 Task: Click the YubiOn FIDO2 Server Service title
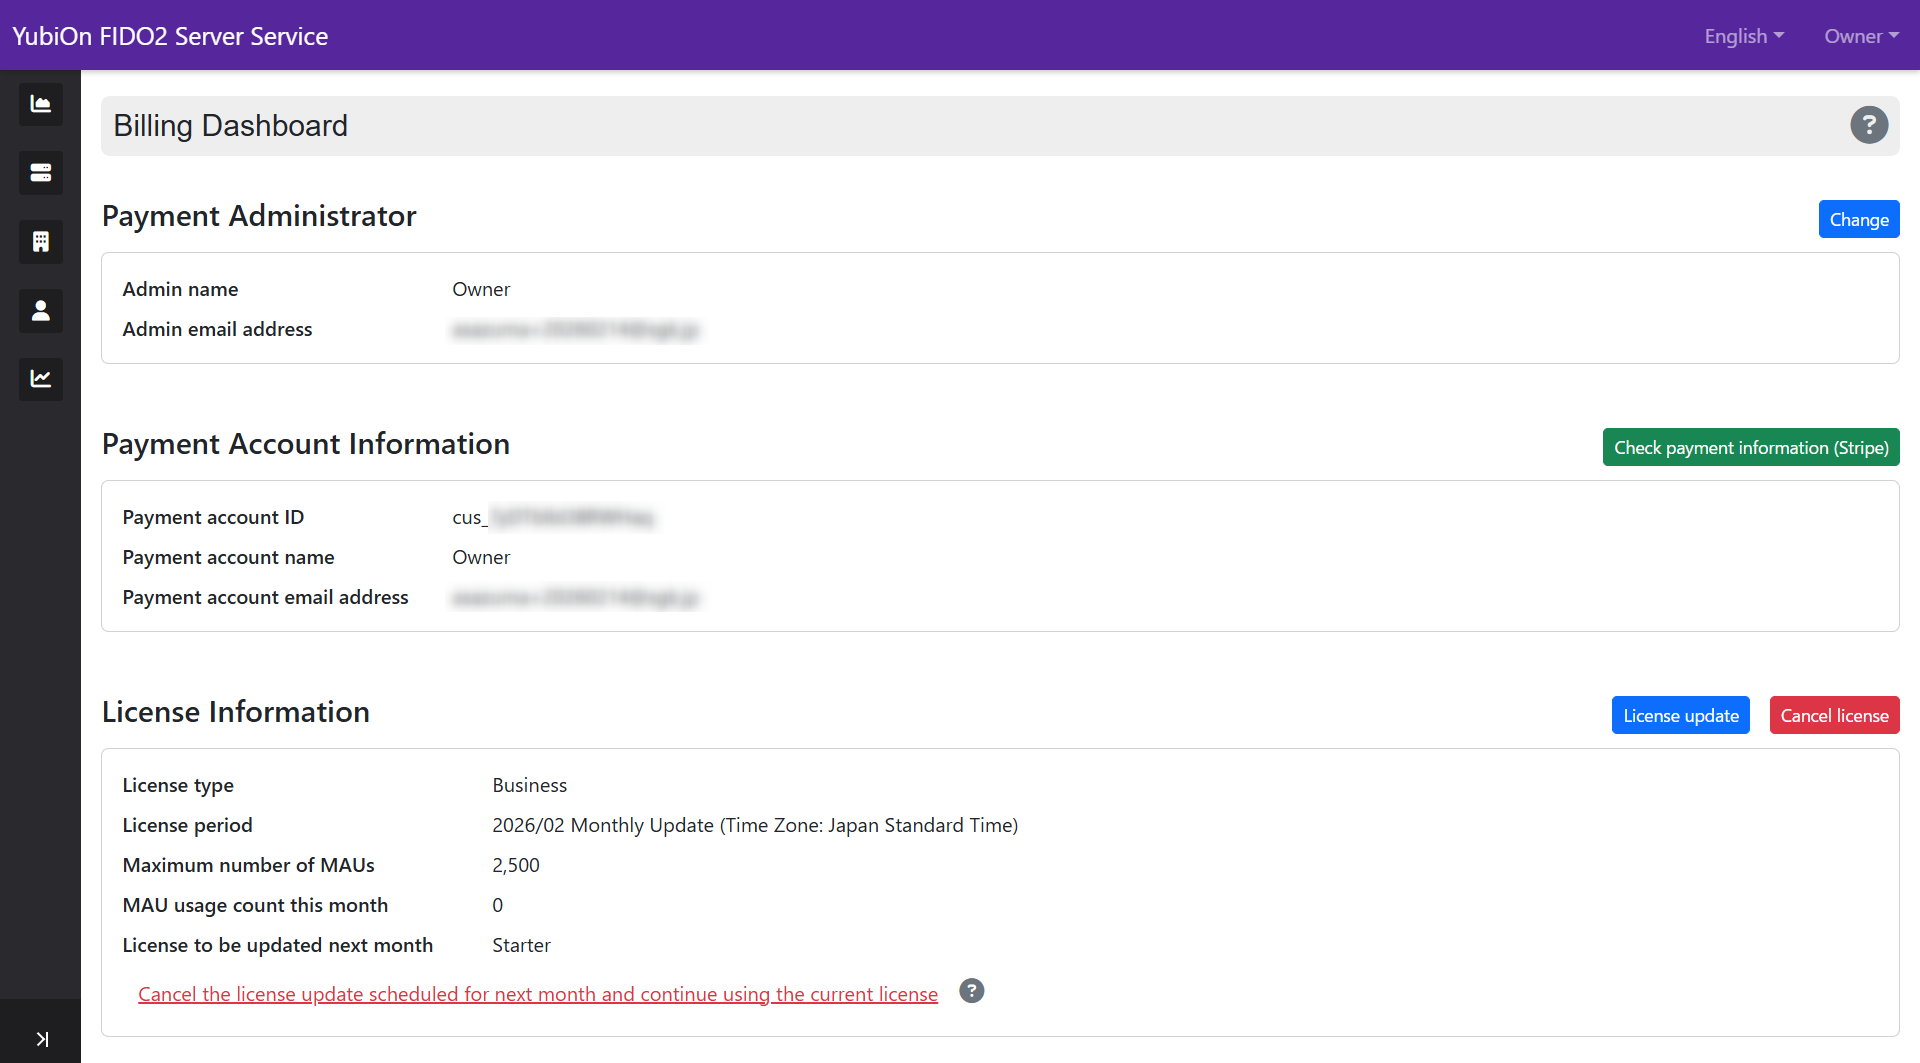pos(170,36)
